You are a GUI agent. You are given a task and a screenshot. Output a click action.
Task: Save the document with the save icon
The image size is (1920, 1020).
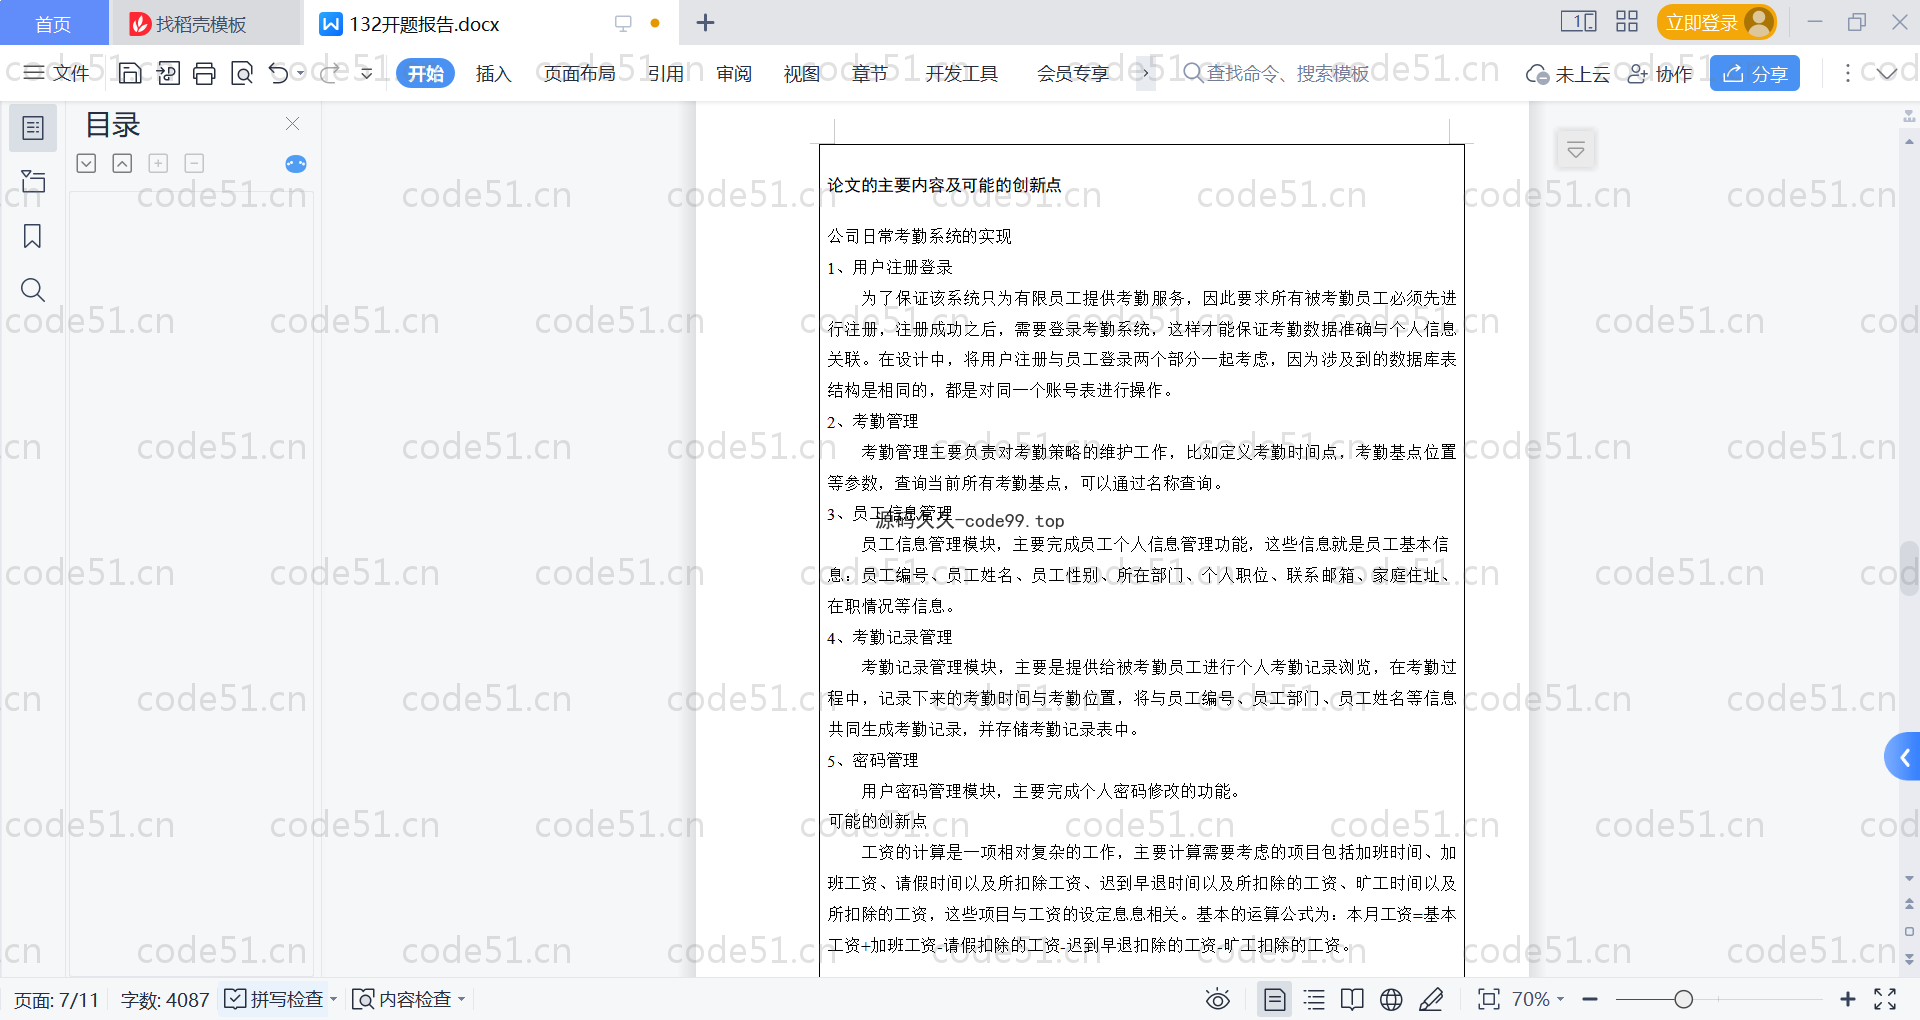point(129,73)
